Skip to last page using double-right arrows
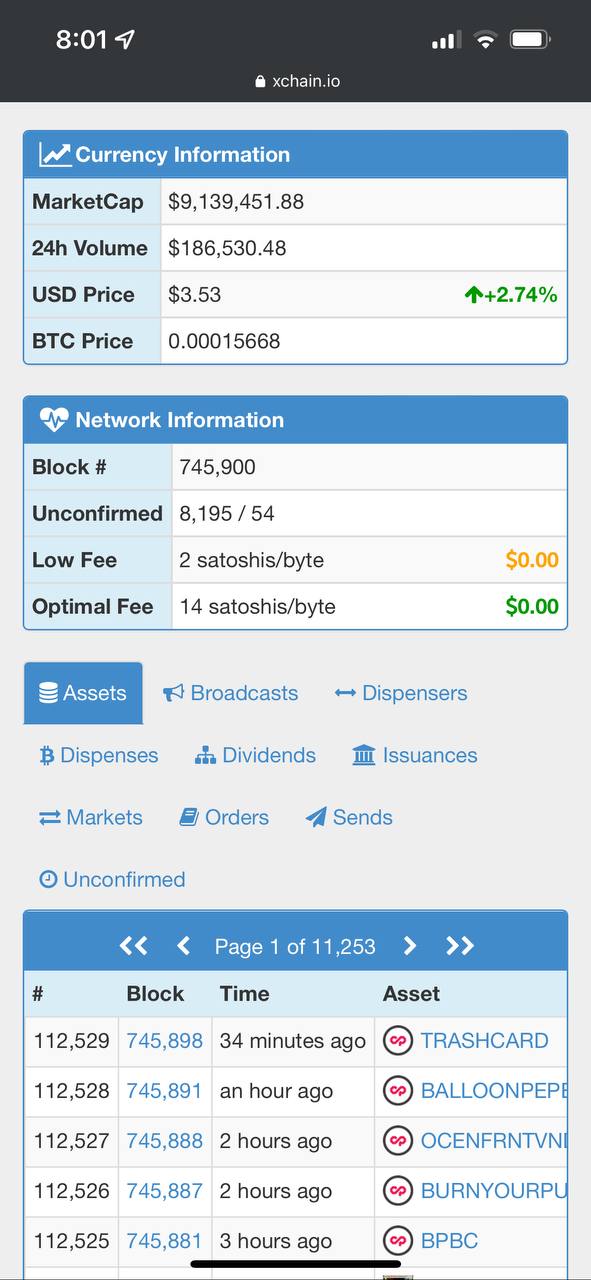Image resolution: width=591 pixels, height=1280 pixels. (x=459, y=946)
